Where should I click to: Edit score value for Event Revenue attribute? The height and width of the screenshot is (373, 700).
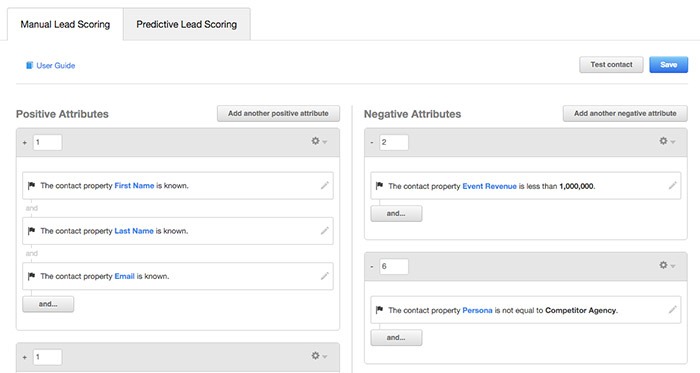[394, 142]
